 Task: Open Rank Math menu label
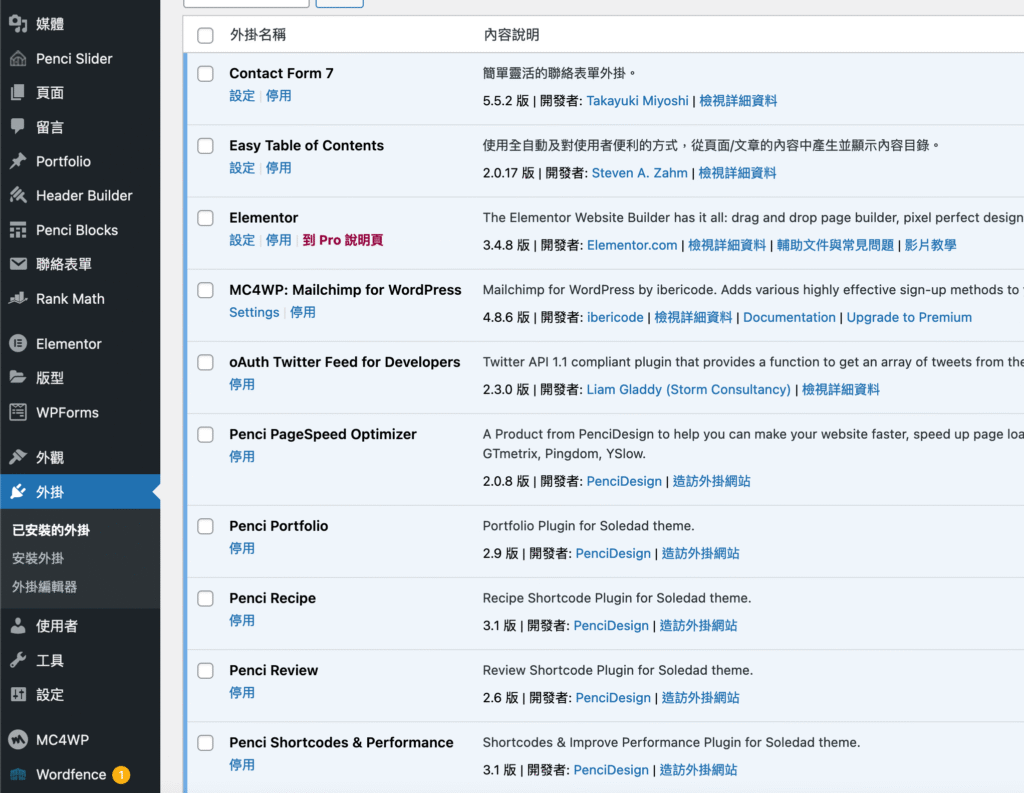click(x=70, y=299)
